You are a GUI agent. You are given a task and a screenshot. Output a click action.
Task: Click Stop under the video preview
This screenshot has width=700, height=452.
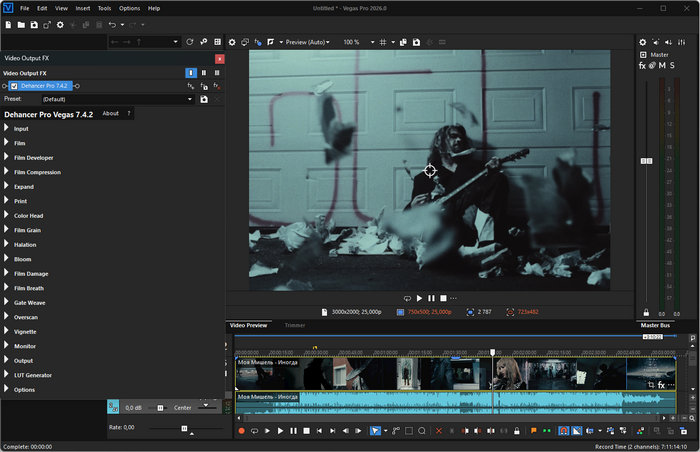pos(443,298)
